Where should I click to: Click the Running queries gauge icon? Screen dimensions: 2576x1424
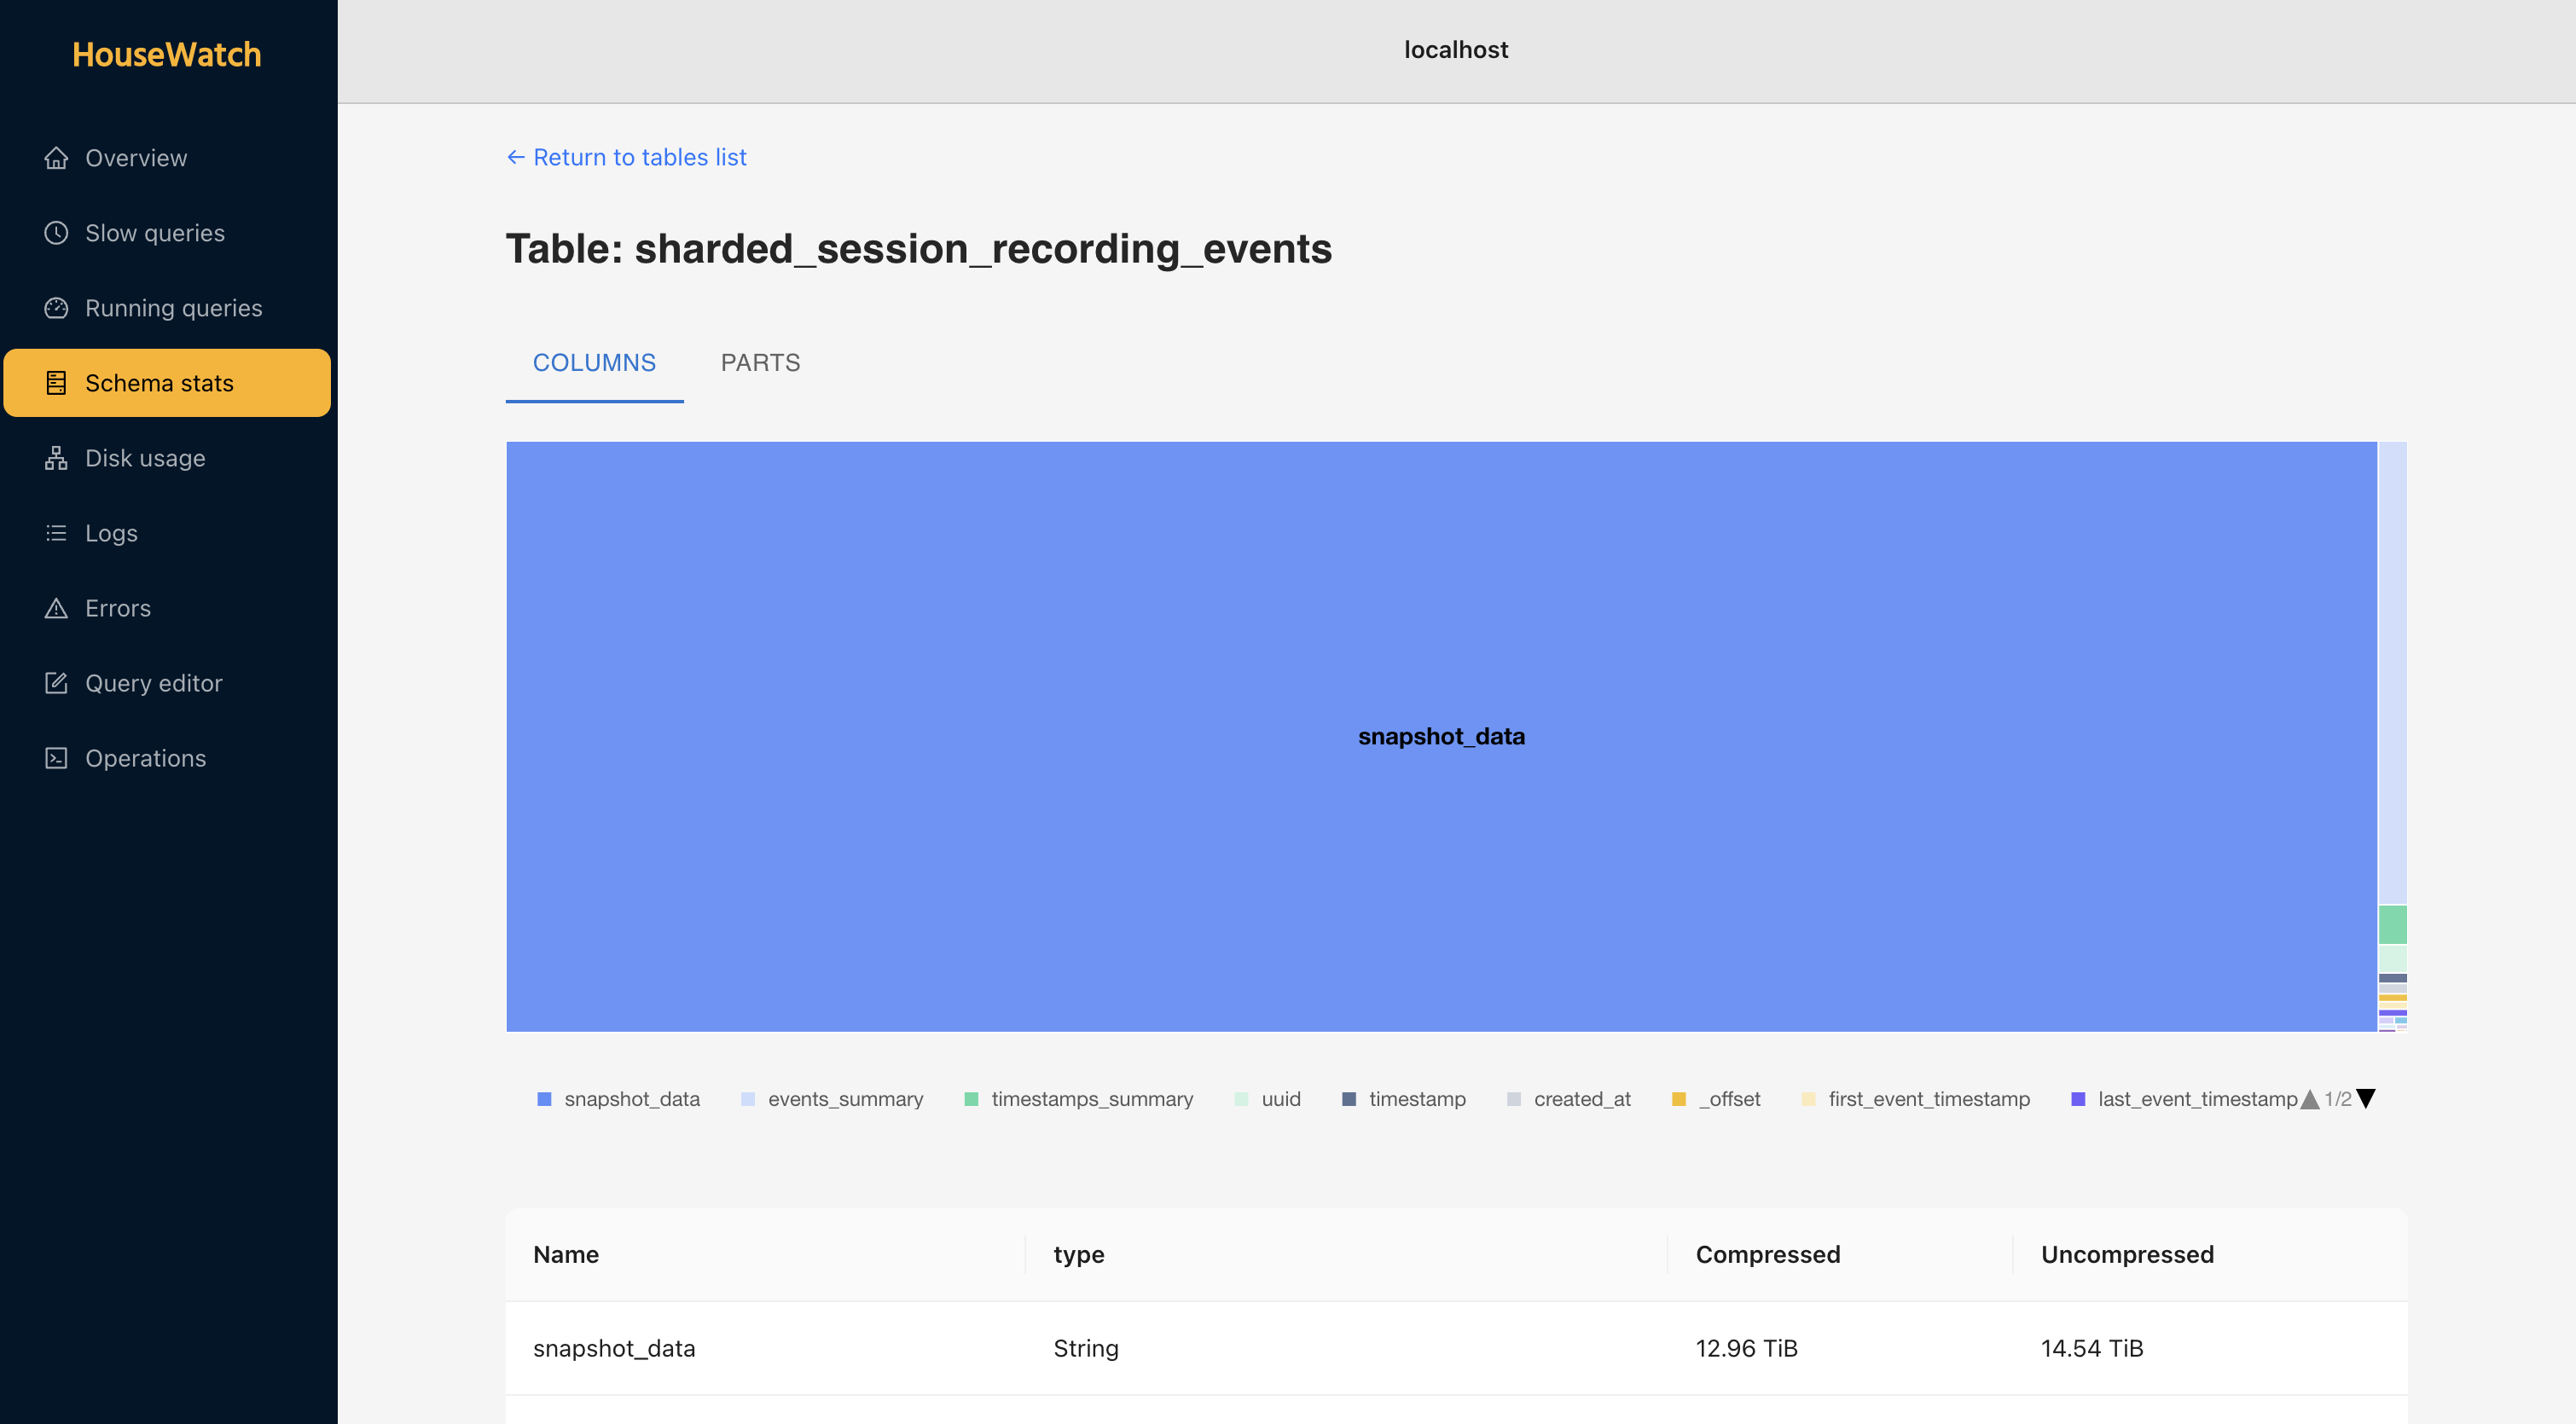pyautogui.click(x=56, y=308)
